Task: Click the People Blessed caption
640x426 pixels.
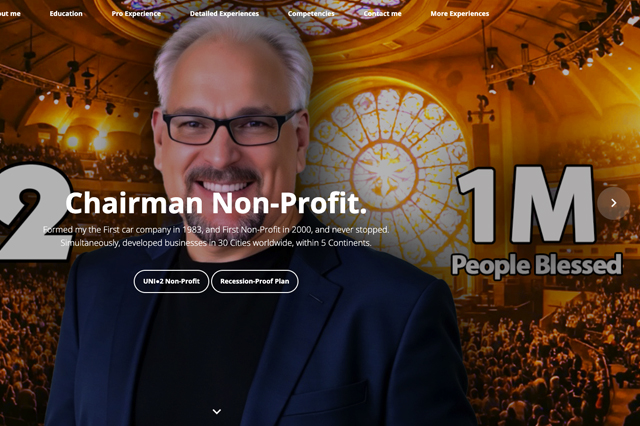Action: click(537, 264)
